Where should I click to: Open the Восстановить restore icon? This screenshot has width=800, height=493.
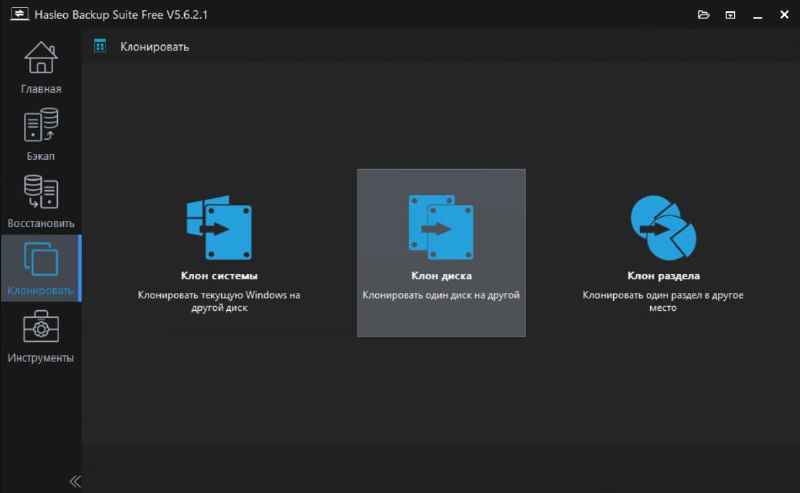(x=40, y=193)
